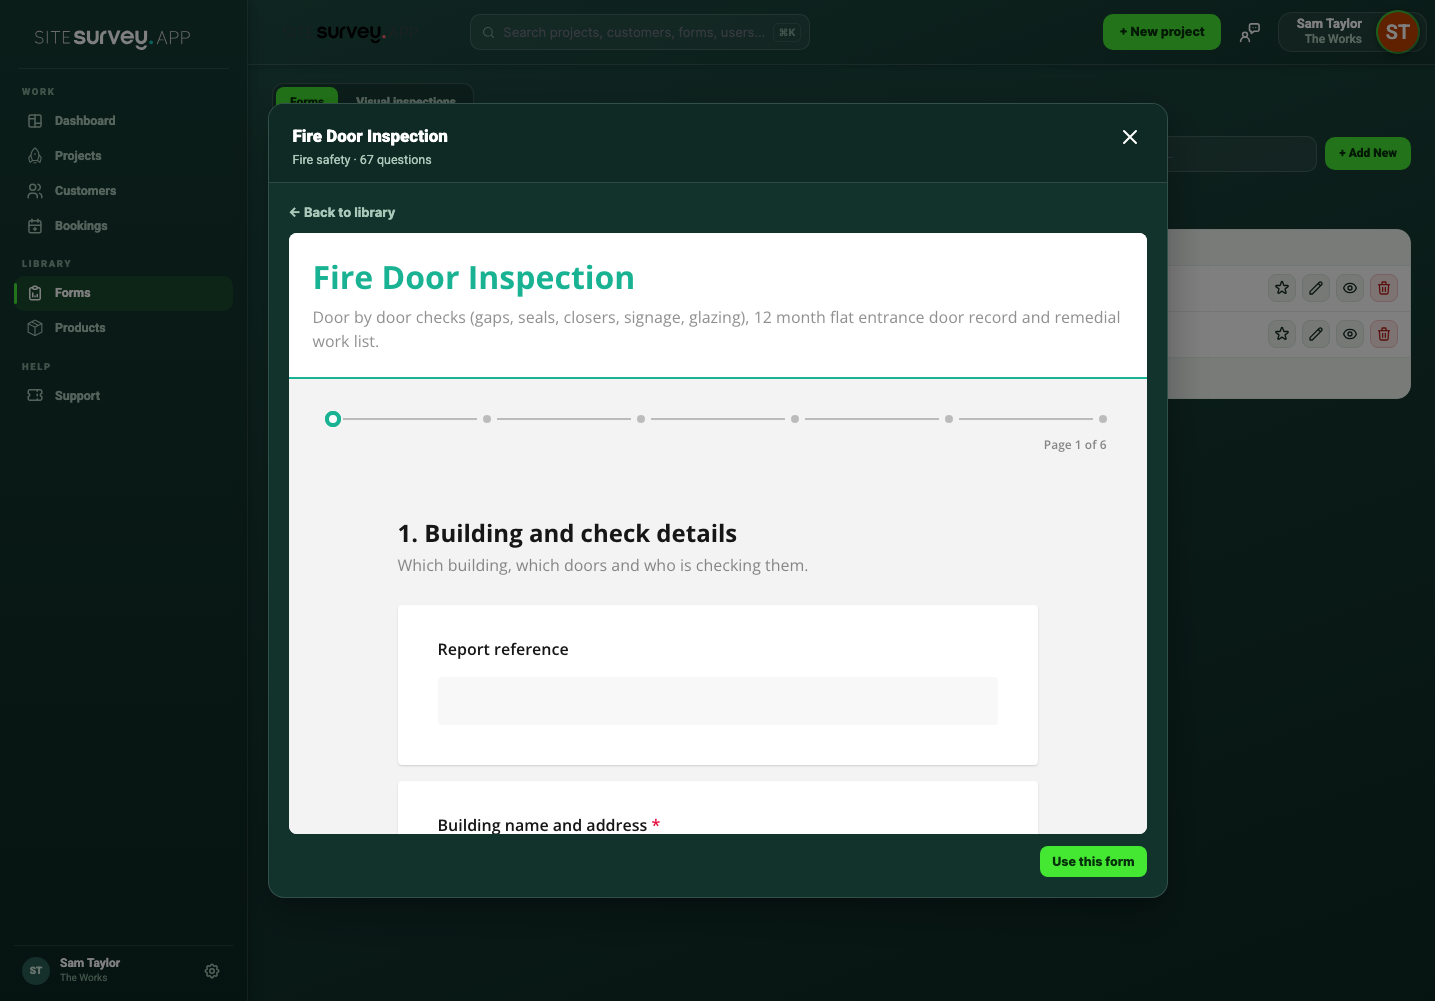
Task: Click the + New project button
Action: pyautogui.click(x=1162, y=32)
